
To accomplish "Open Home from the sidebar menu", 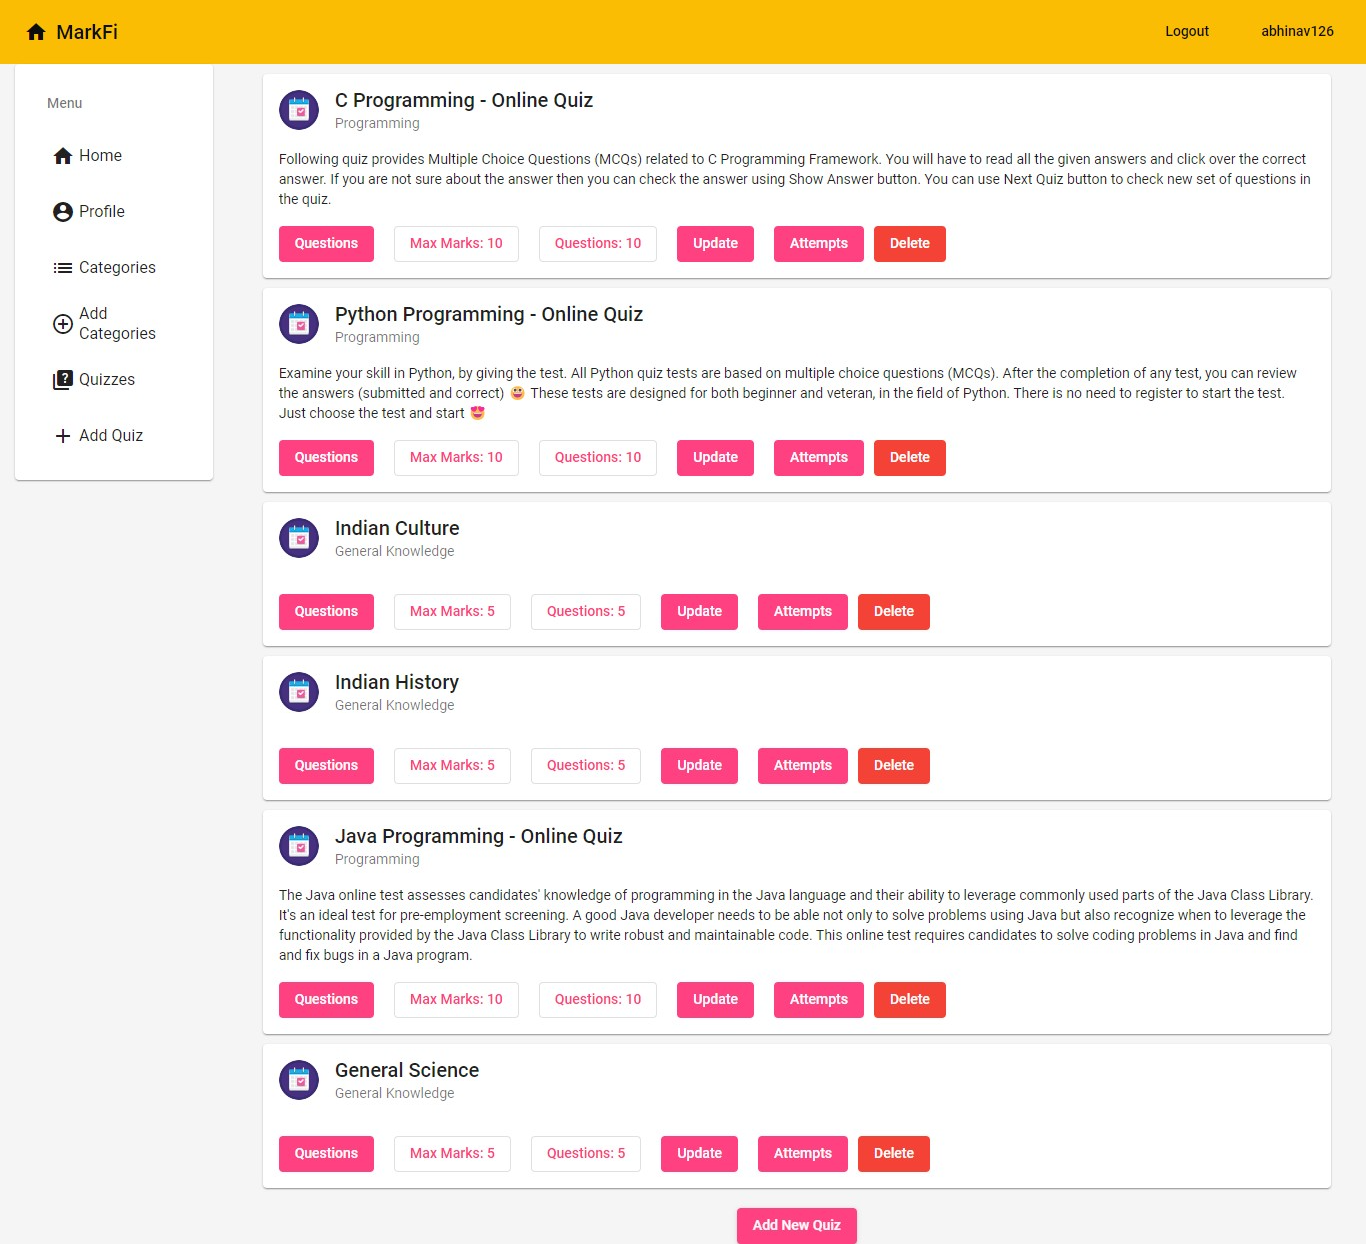I will point(114,156).
